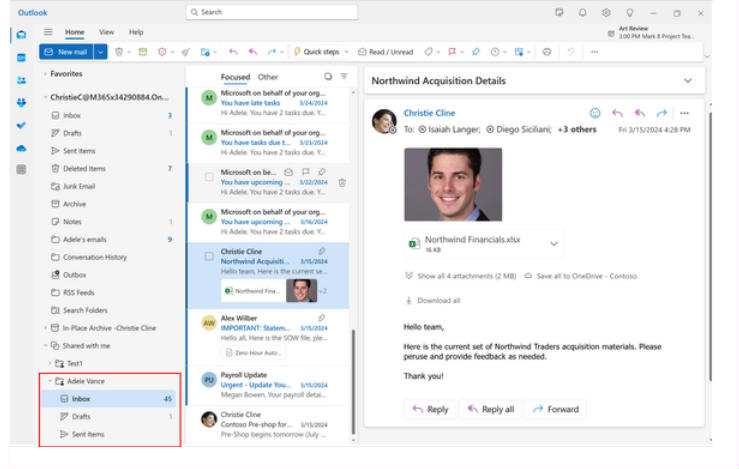Open Northwind Financials.xlsx attachment dropdown arrow
The height and width of the screenshot is (469, 739).
point(554,244)
